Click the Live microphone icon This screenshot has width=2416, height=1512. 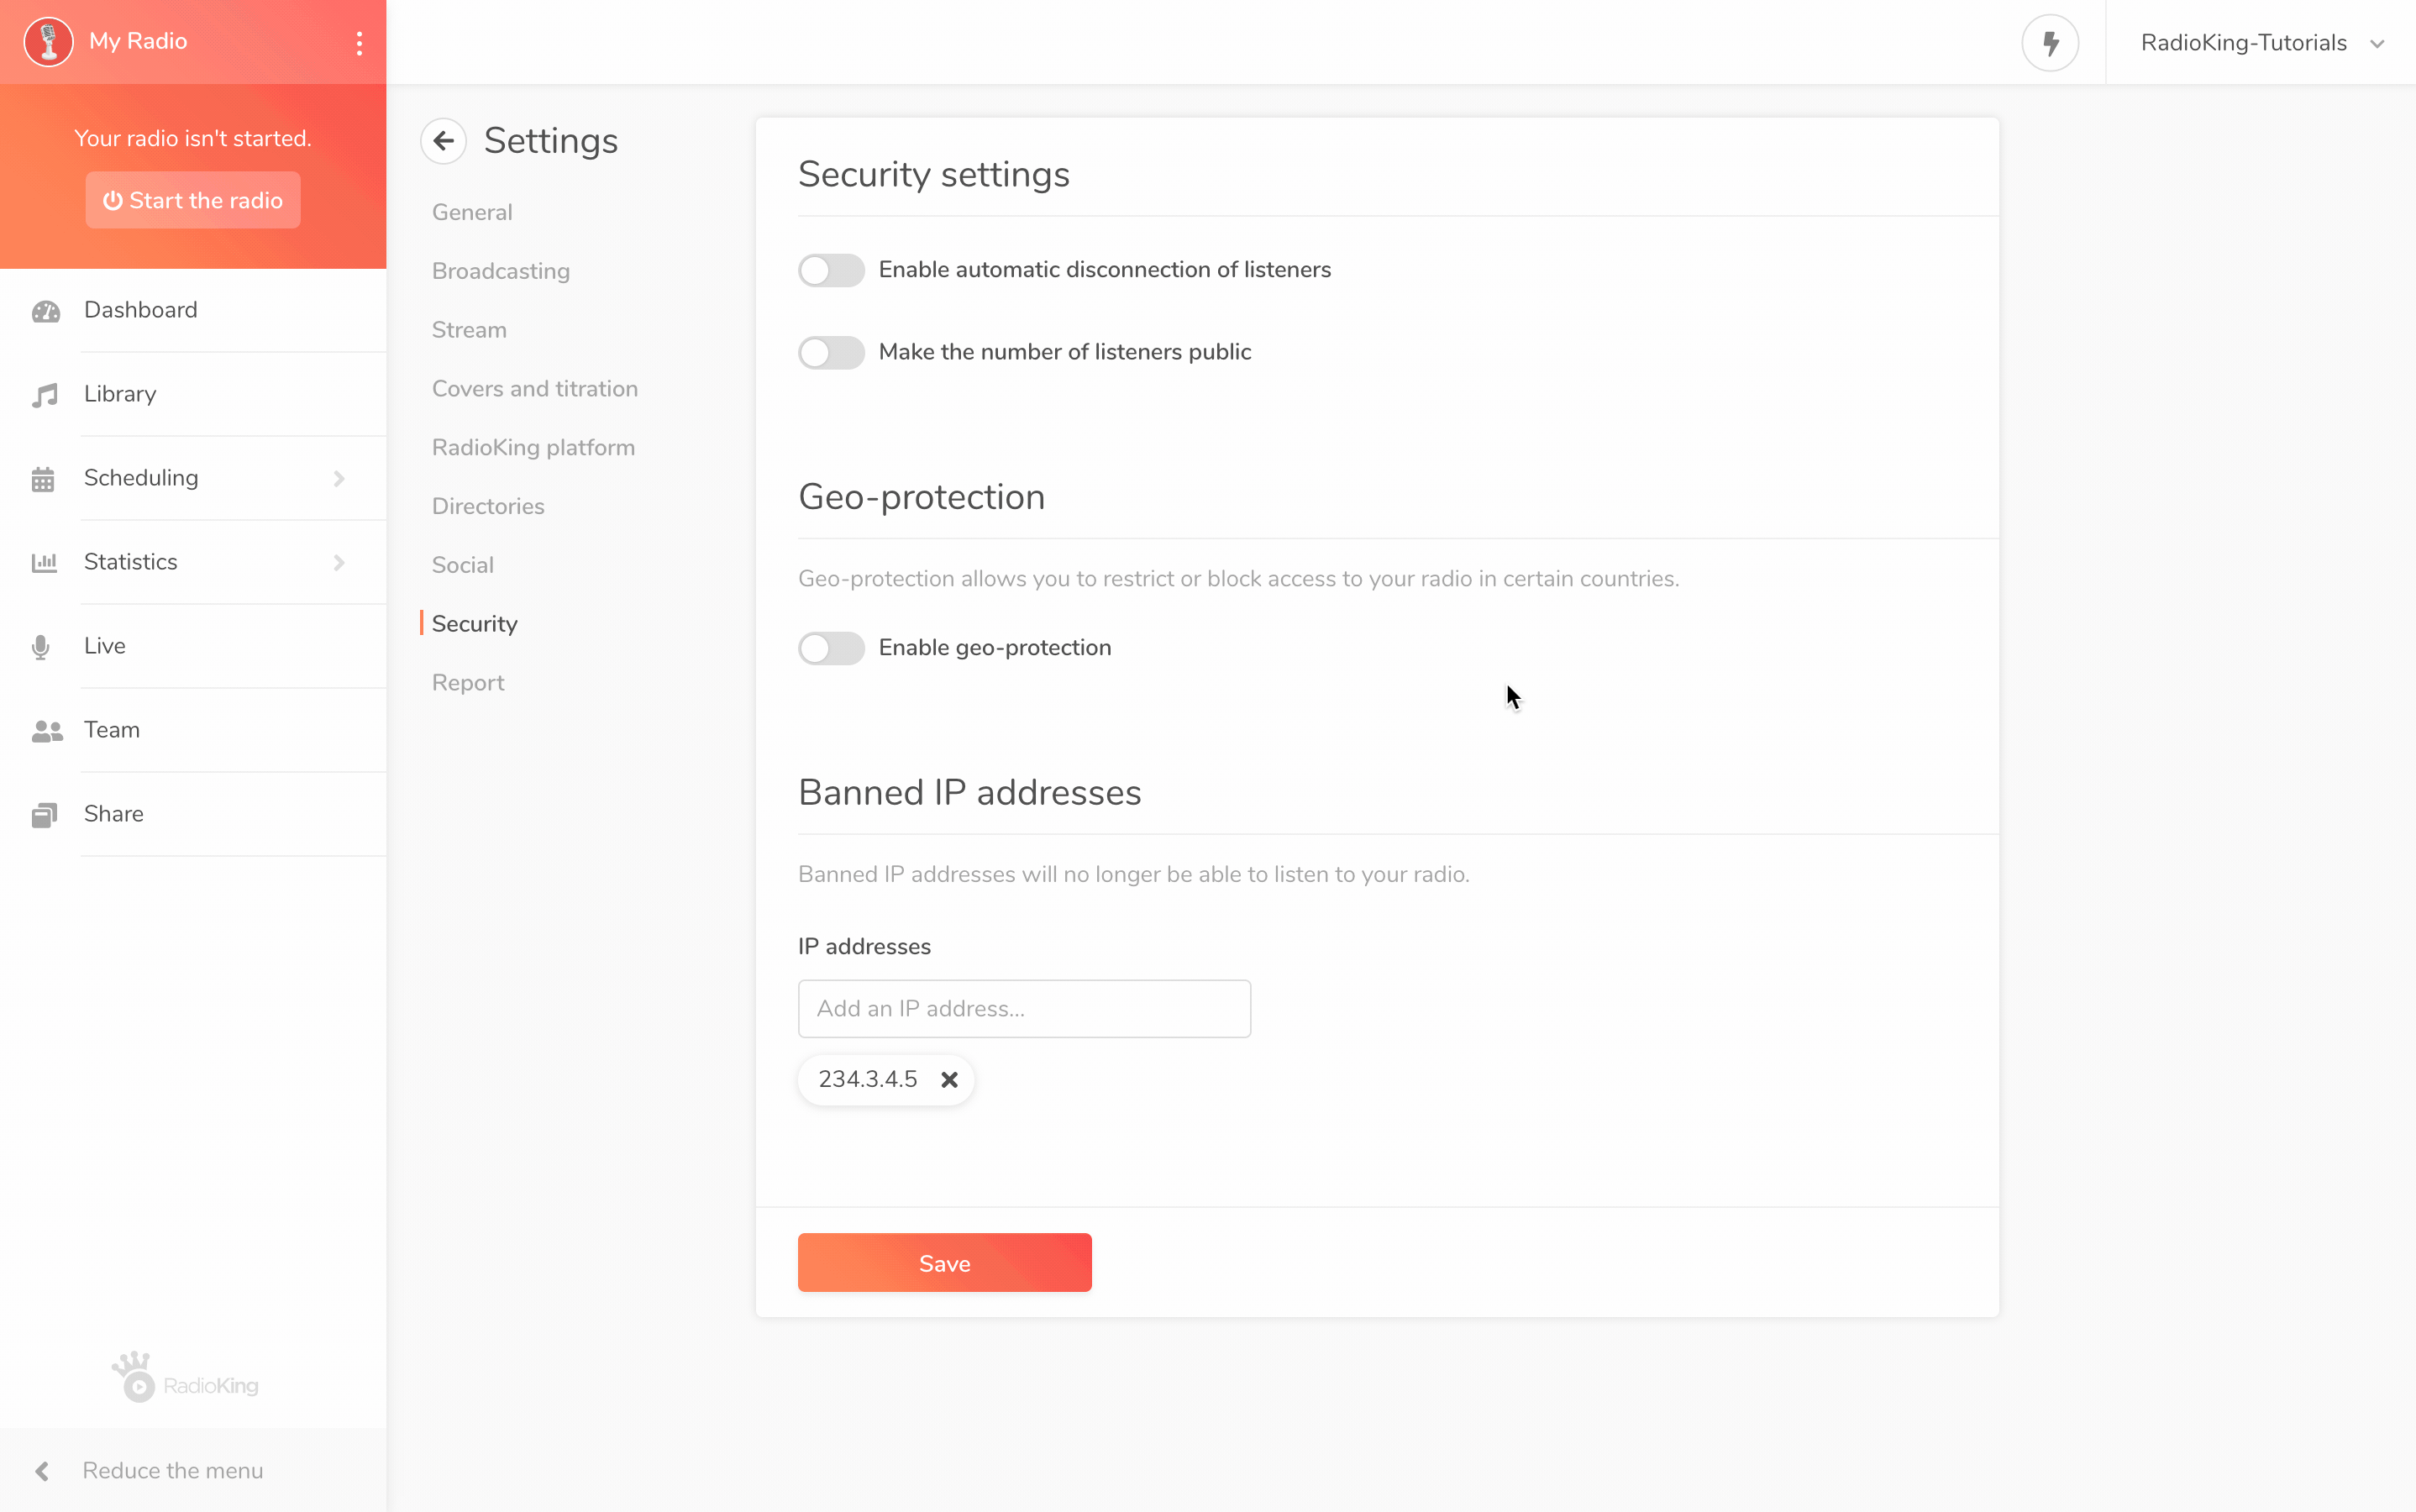[41, 647]
